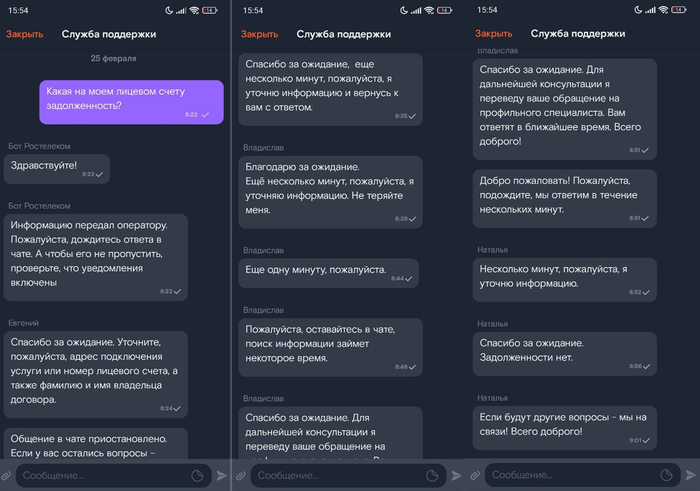
Task: Focus the Сообщение input field in right chat
Action: click(570, 476)
